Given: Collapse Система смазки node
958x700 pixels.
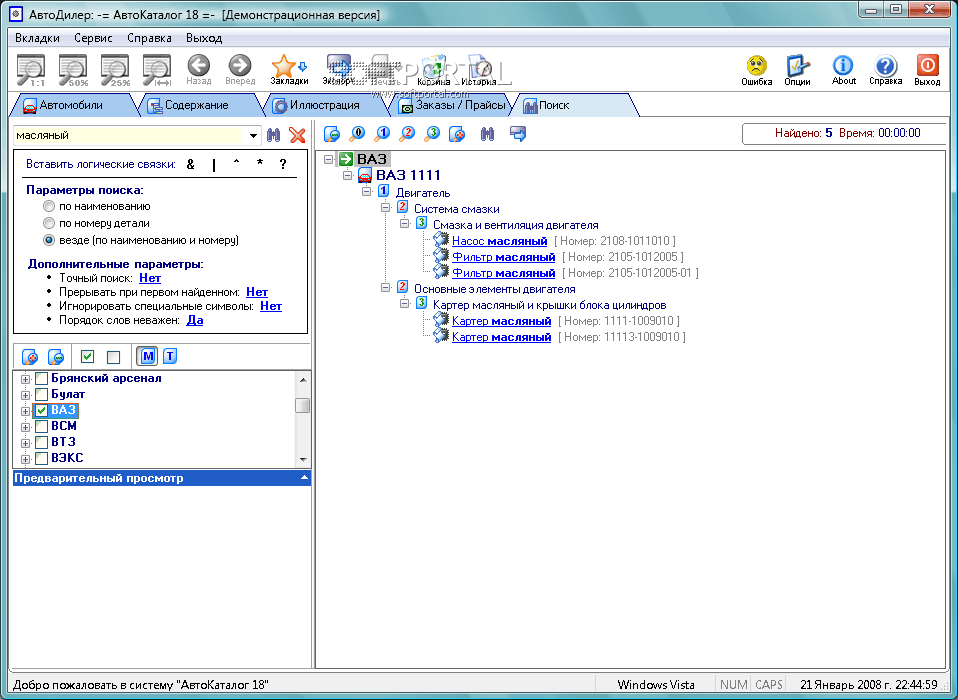Looking at the screenshot, I should [386, 208].
